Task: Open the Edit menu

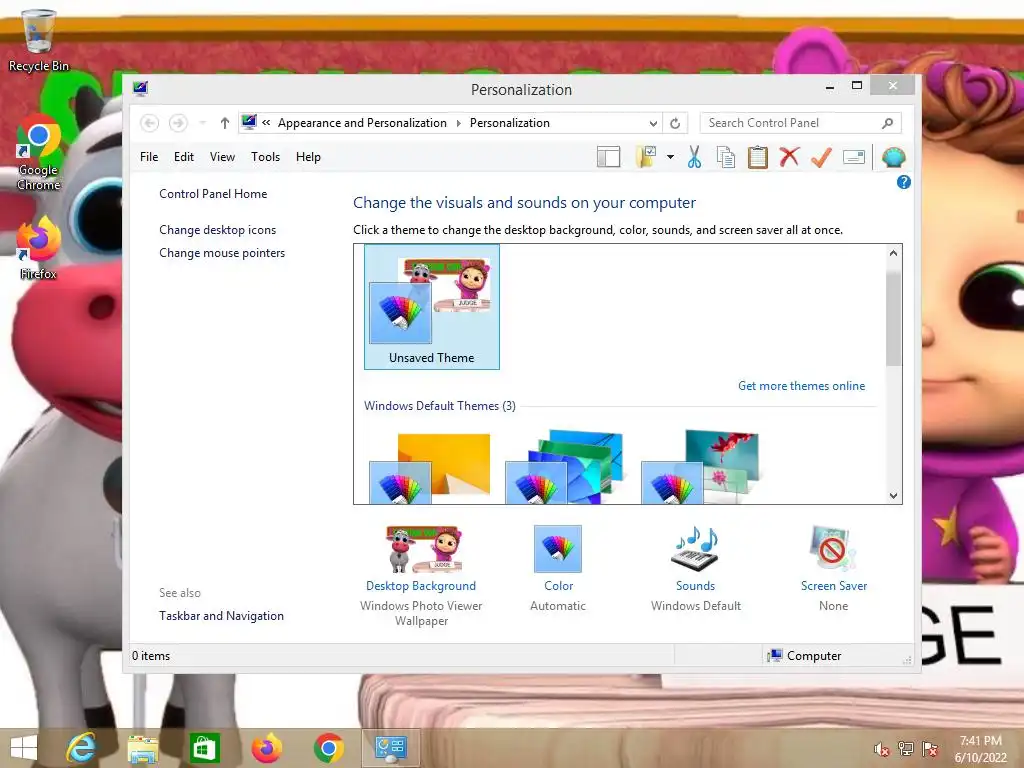Action: pos(184,157)
